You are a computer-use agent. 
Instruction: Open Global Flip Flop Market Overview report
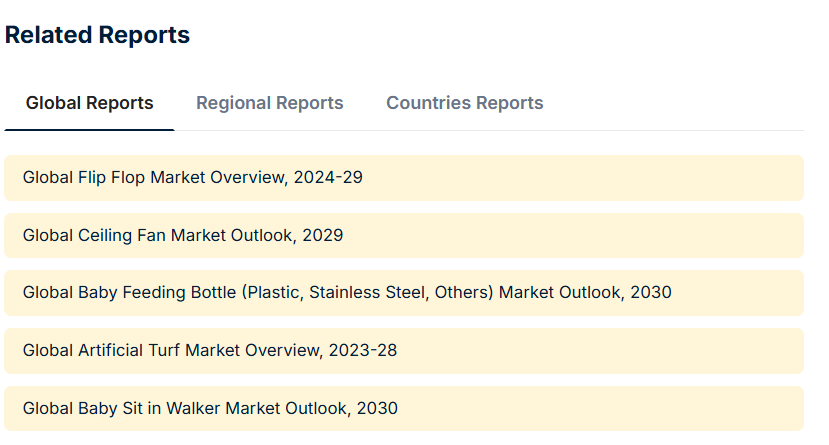click(192, 177)
